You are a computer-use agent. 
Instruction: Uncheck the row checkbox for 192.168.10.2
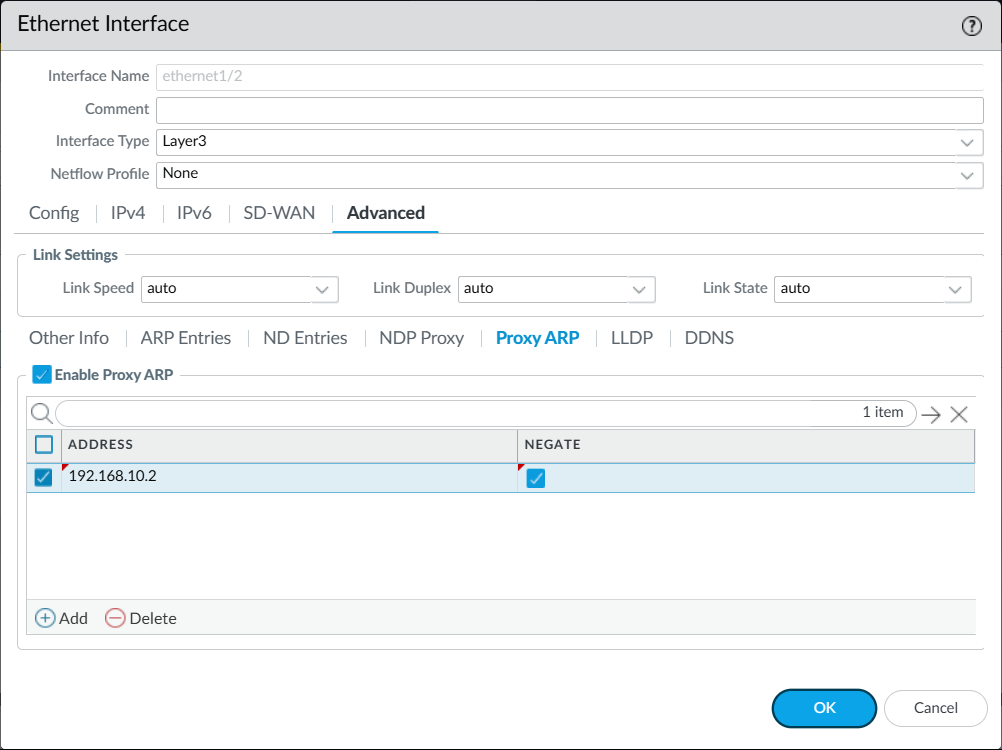point(43,477)
